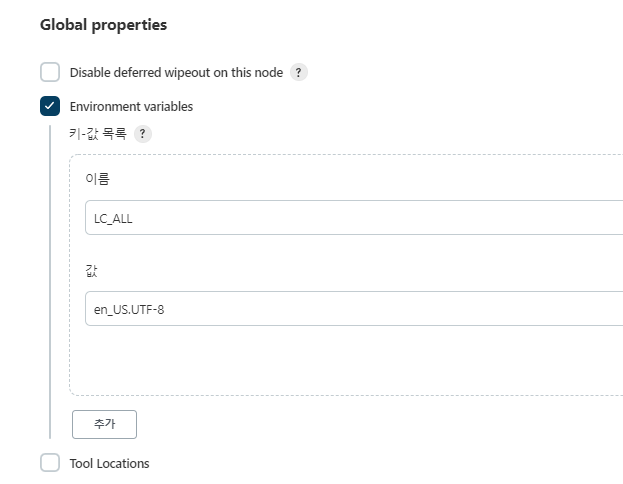Focus the 이름 field containing LC_ALL

point(354,218)
